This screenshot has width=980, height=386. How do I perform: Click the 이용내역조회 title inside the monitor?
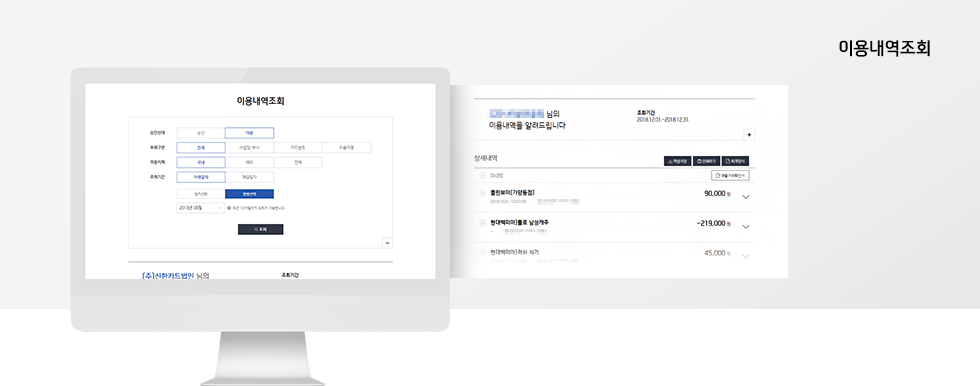(261, 101)
